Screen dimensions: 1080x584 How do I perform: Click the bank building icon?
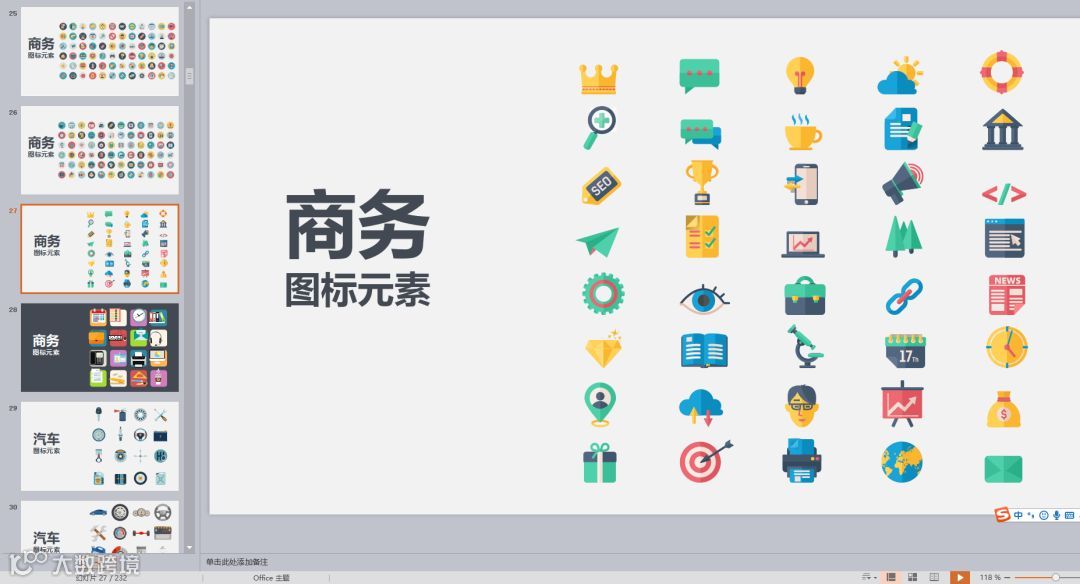(1002, 129)
